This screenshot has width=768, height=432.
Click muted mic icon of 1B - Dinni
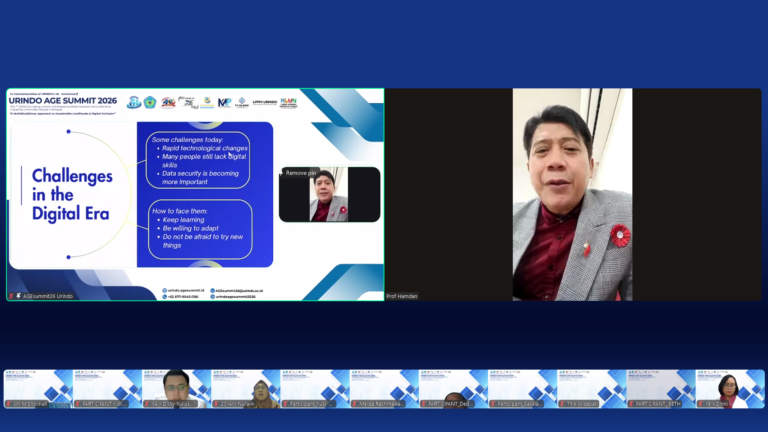[x=700, y=404]
